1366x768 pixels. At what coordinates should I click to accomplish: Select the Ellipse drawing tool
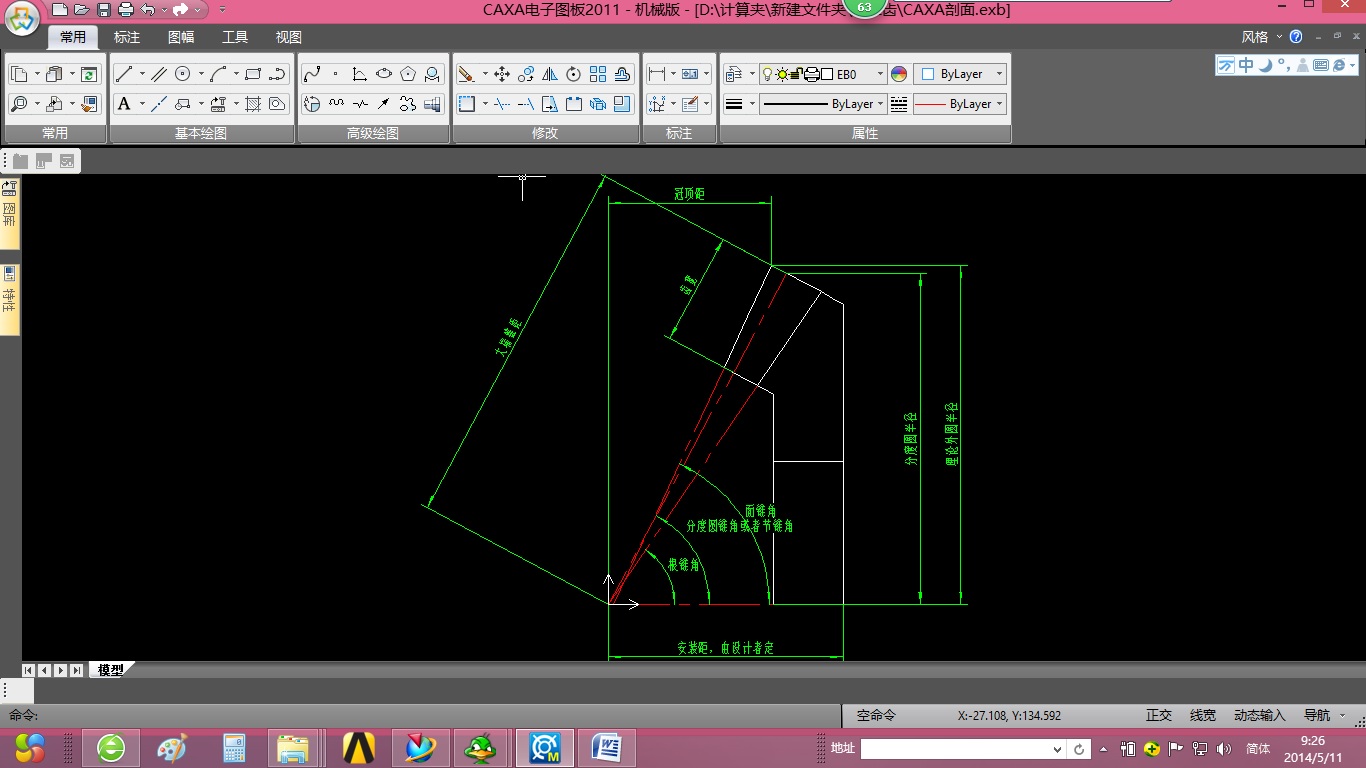point(384,74)
